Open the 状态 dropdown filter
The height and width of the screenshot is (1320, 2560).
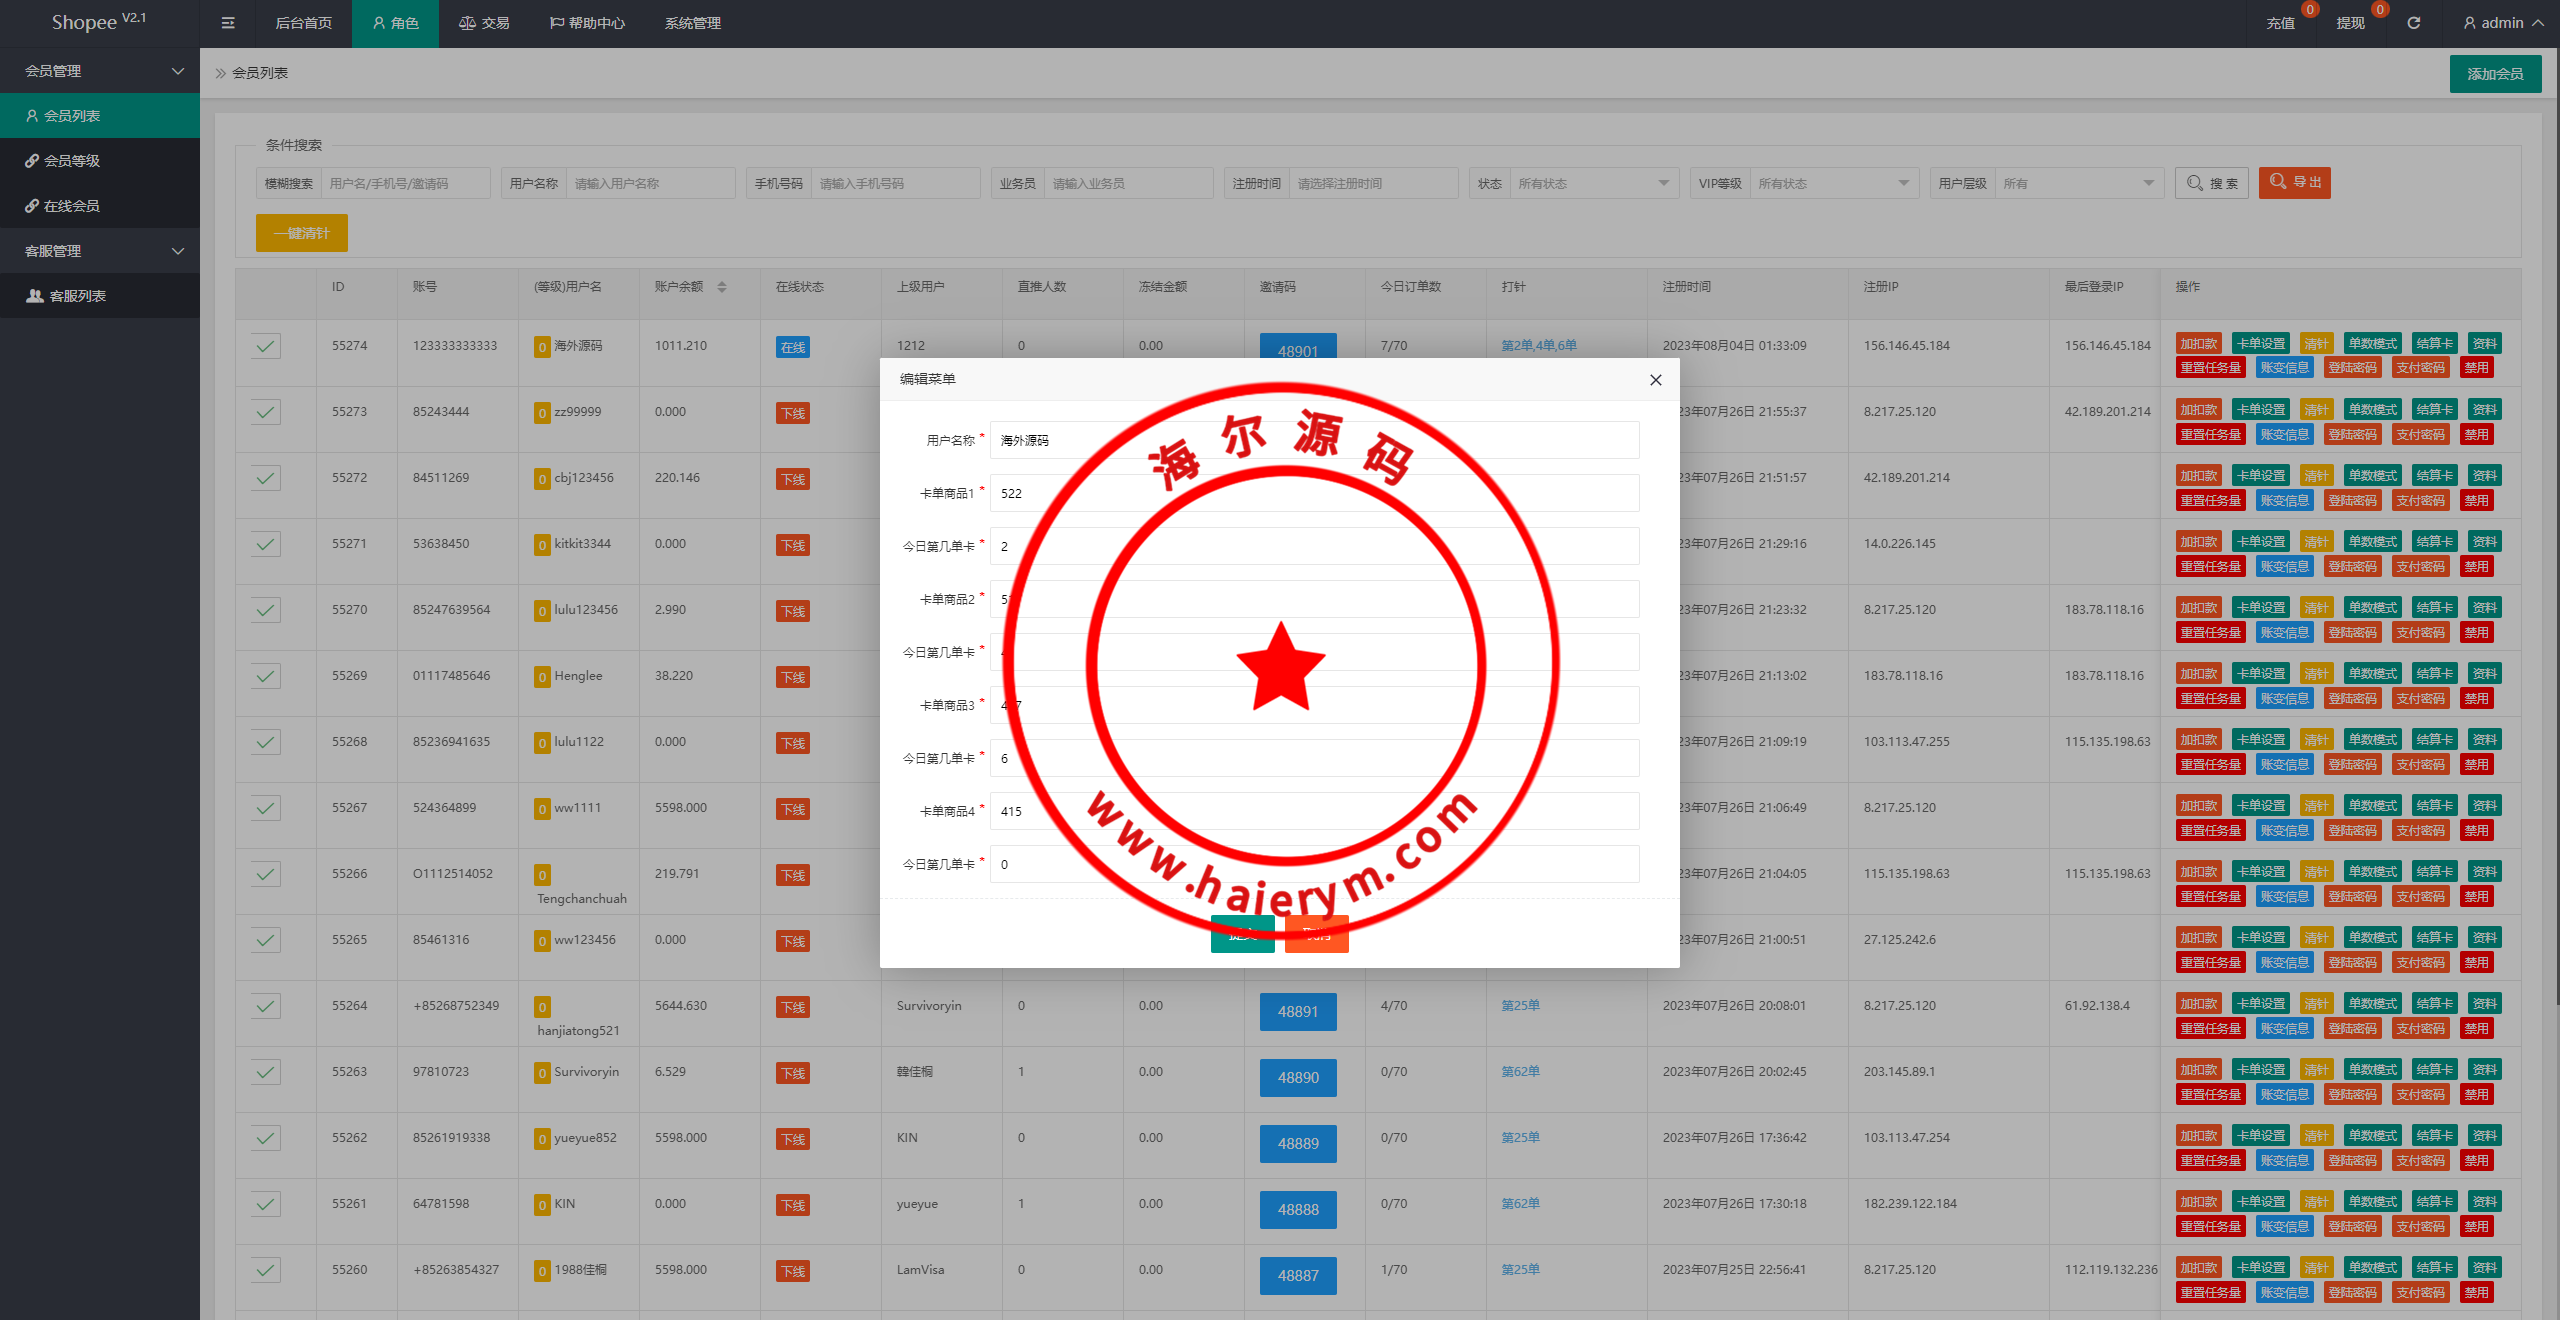click(1592, 184)
